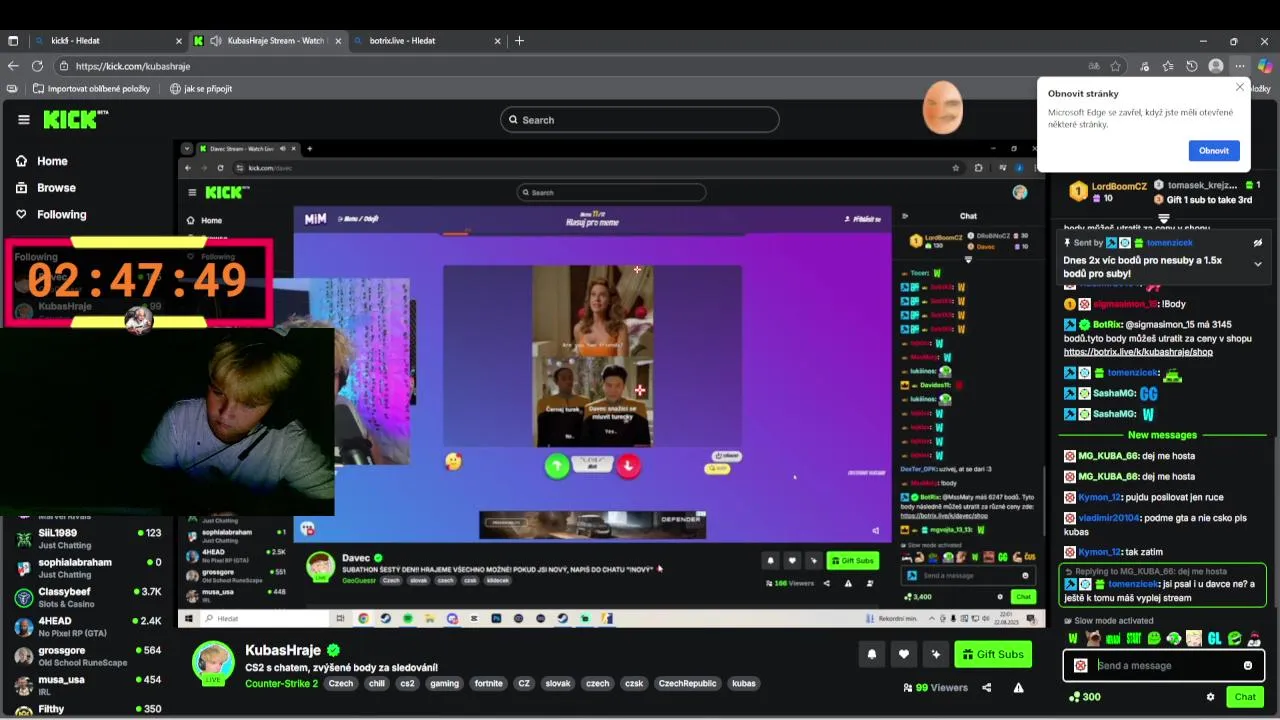Image resolution: width=1280 pixels, height=720 pixels.
Task: Report the stream using the warning icon
Action: tap(1018, 687)
